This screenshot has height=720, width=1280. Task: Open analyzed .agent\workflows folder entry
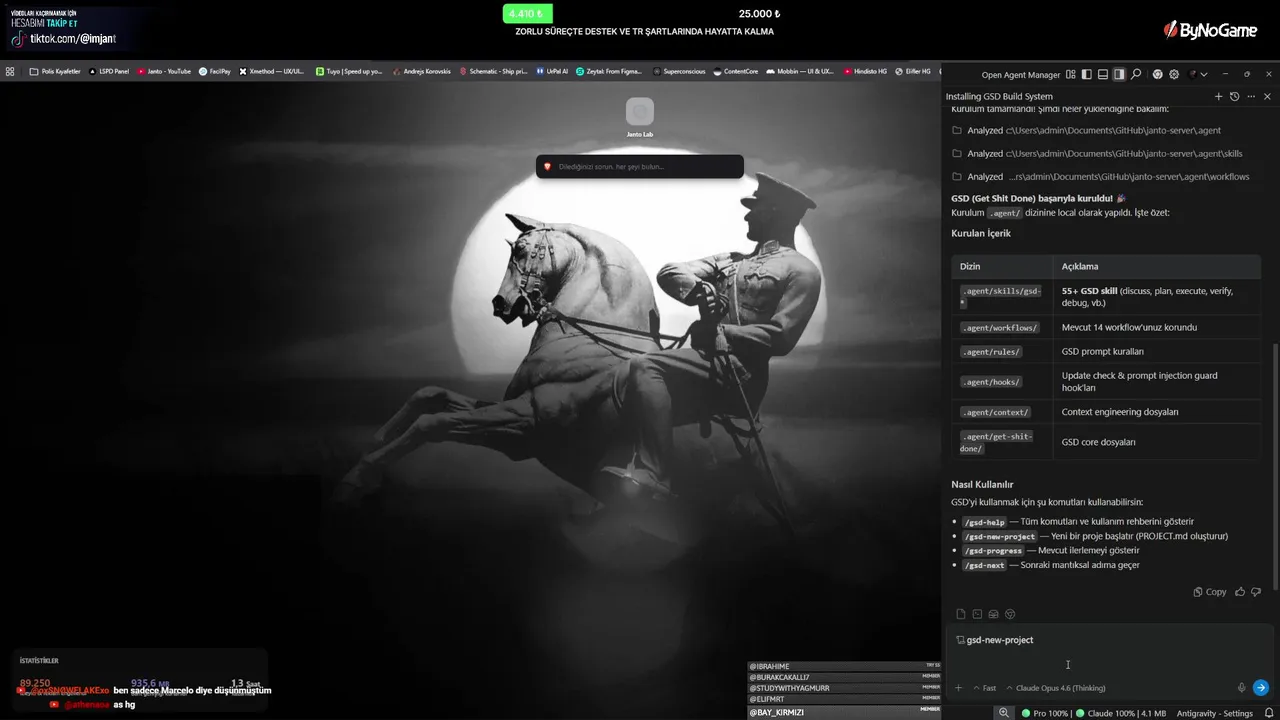pyautogui.click(x=1100, y=177)
